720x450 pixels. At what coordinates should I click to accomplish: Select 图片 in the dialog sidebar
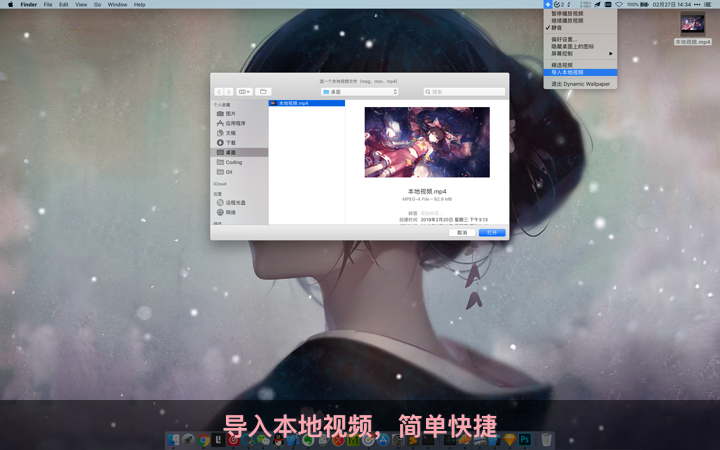coord(239,113)
